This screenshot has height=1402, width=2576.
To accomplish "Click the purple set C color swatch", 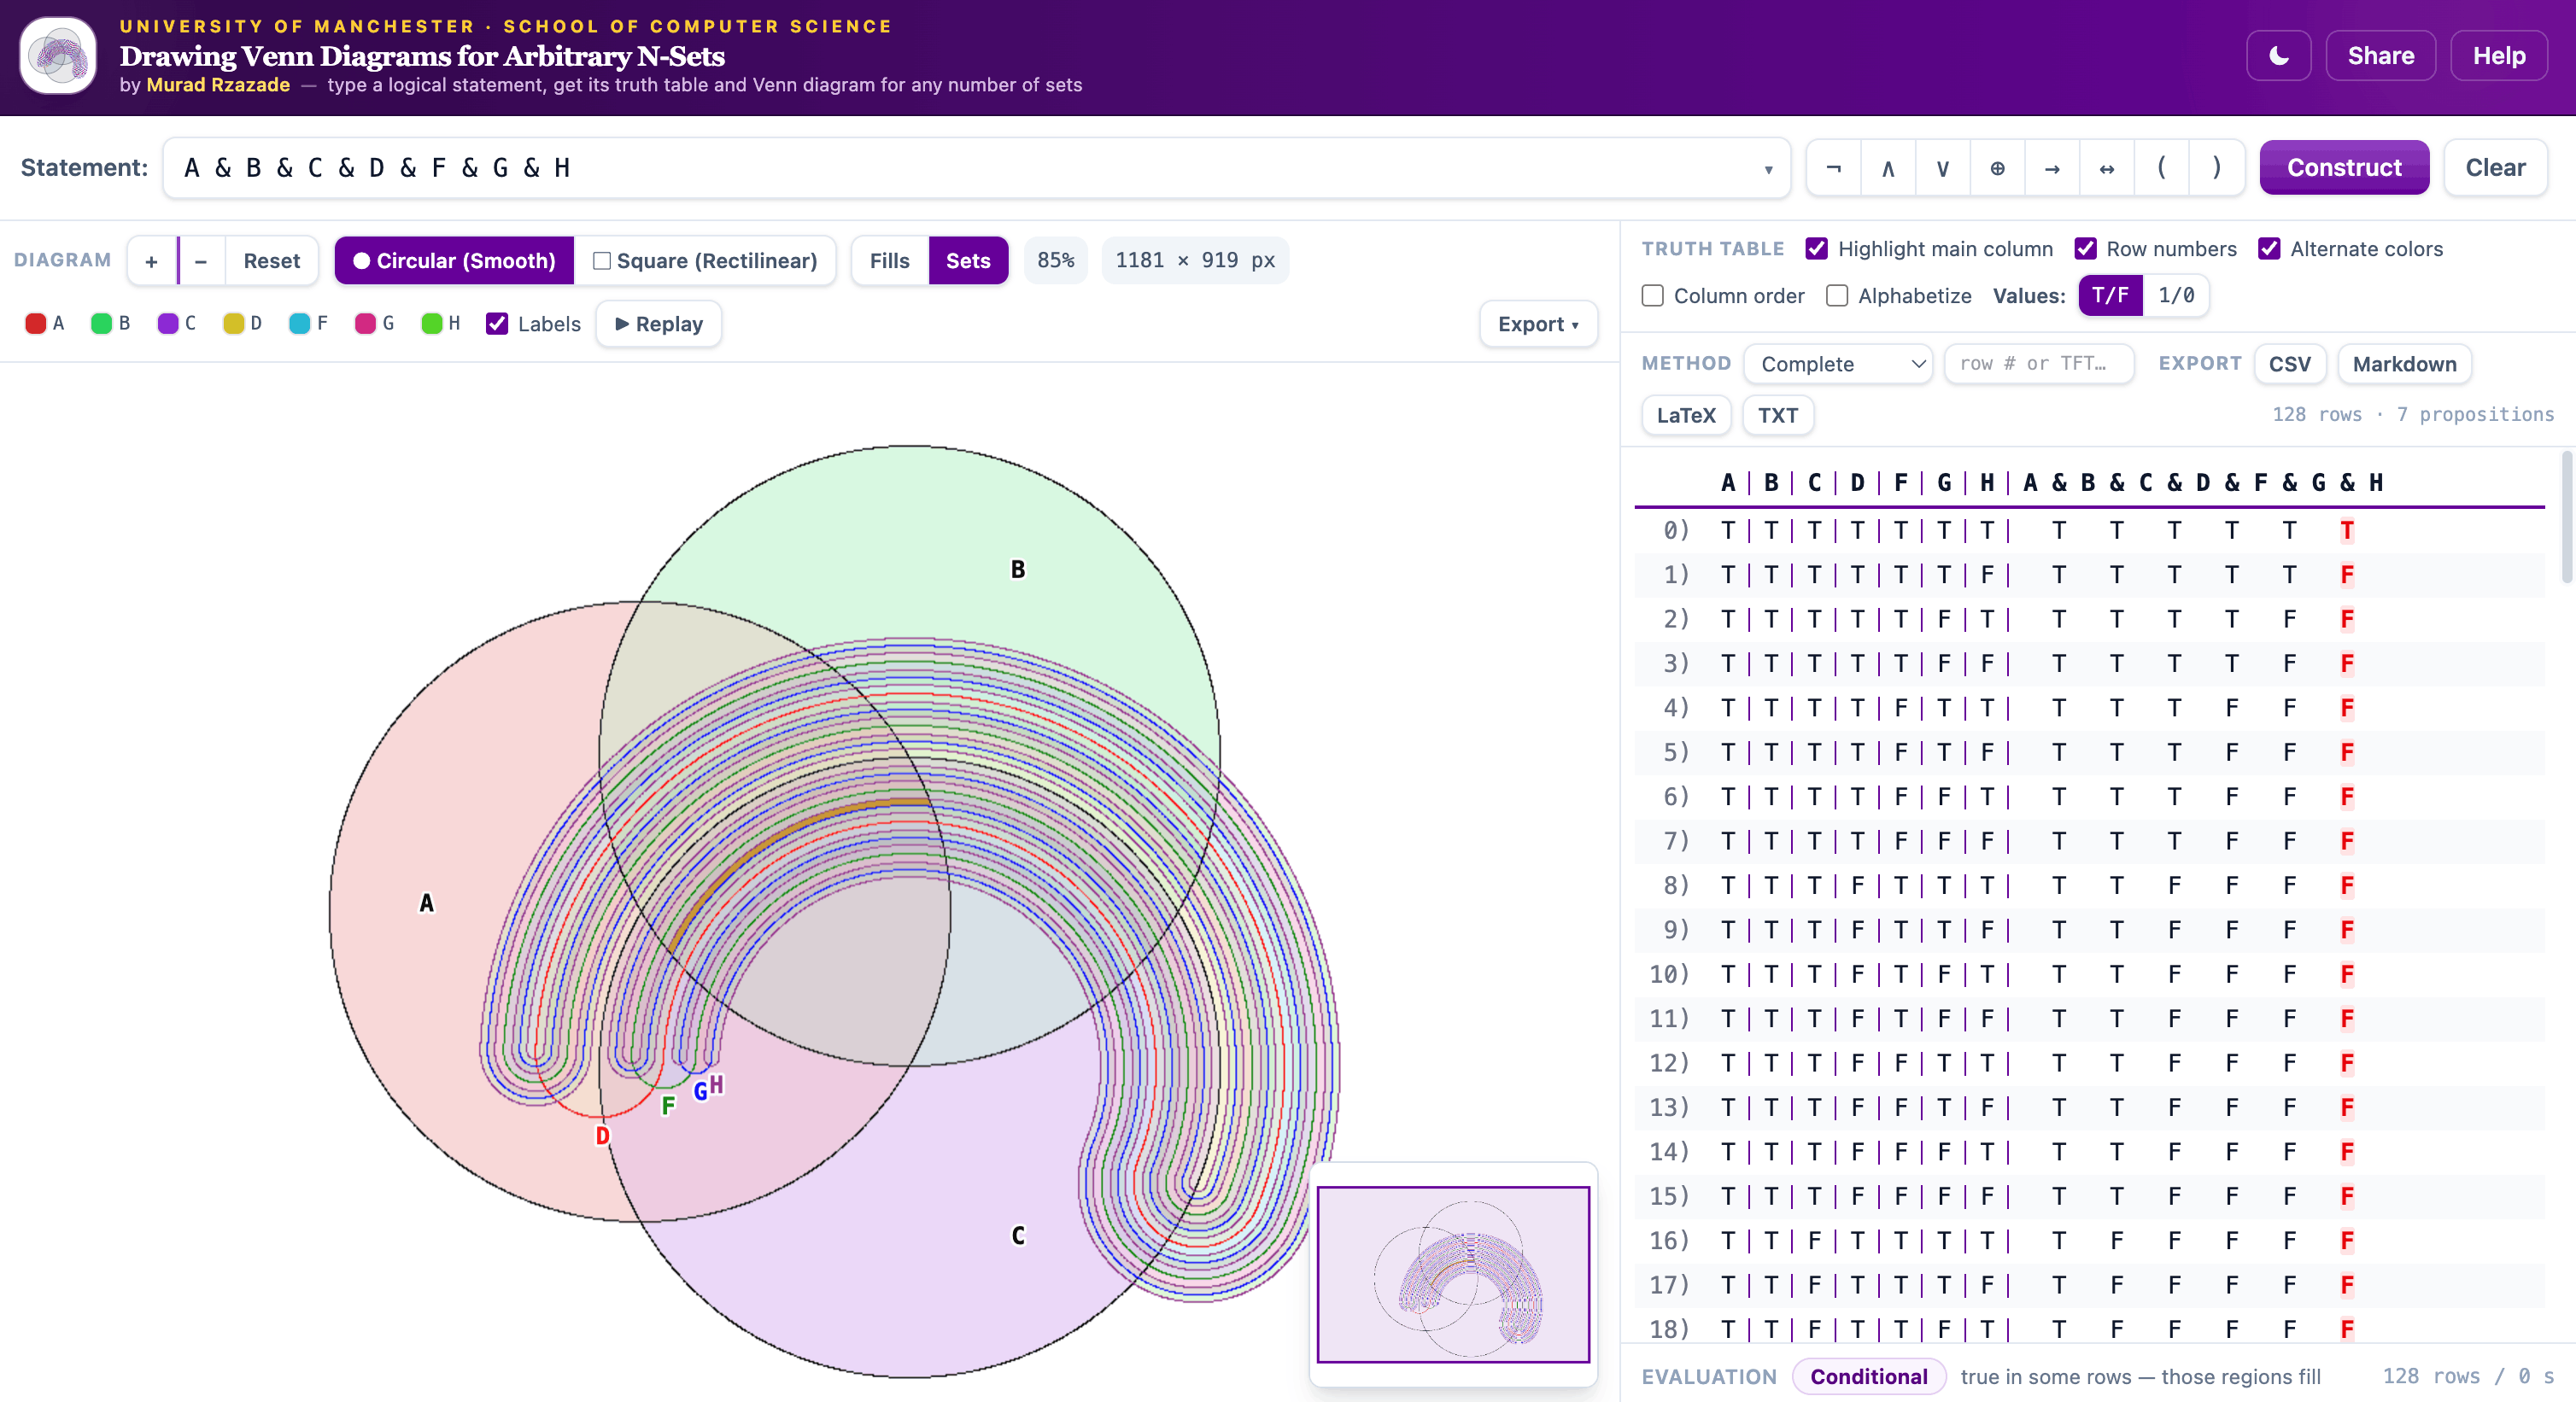I will pos(168,323).
